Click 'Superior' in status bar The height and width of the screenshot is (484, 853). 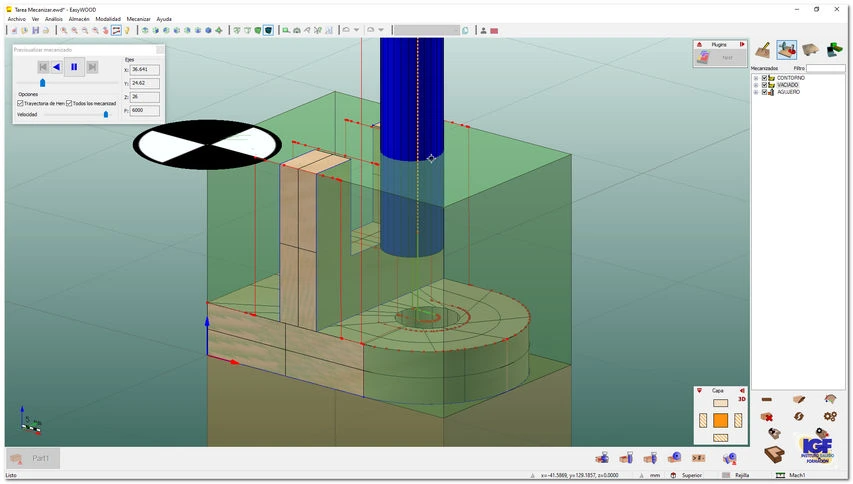(x=692, y=475)
